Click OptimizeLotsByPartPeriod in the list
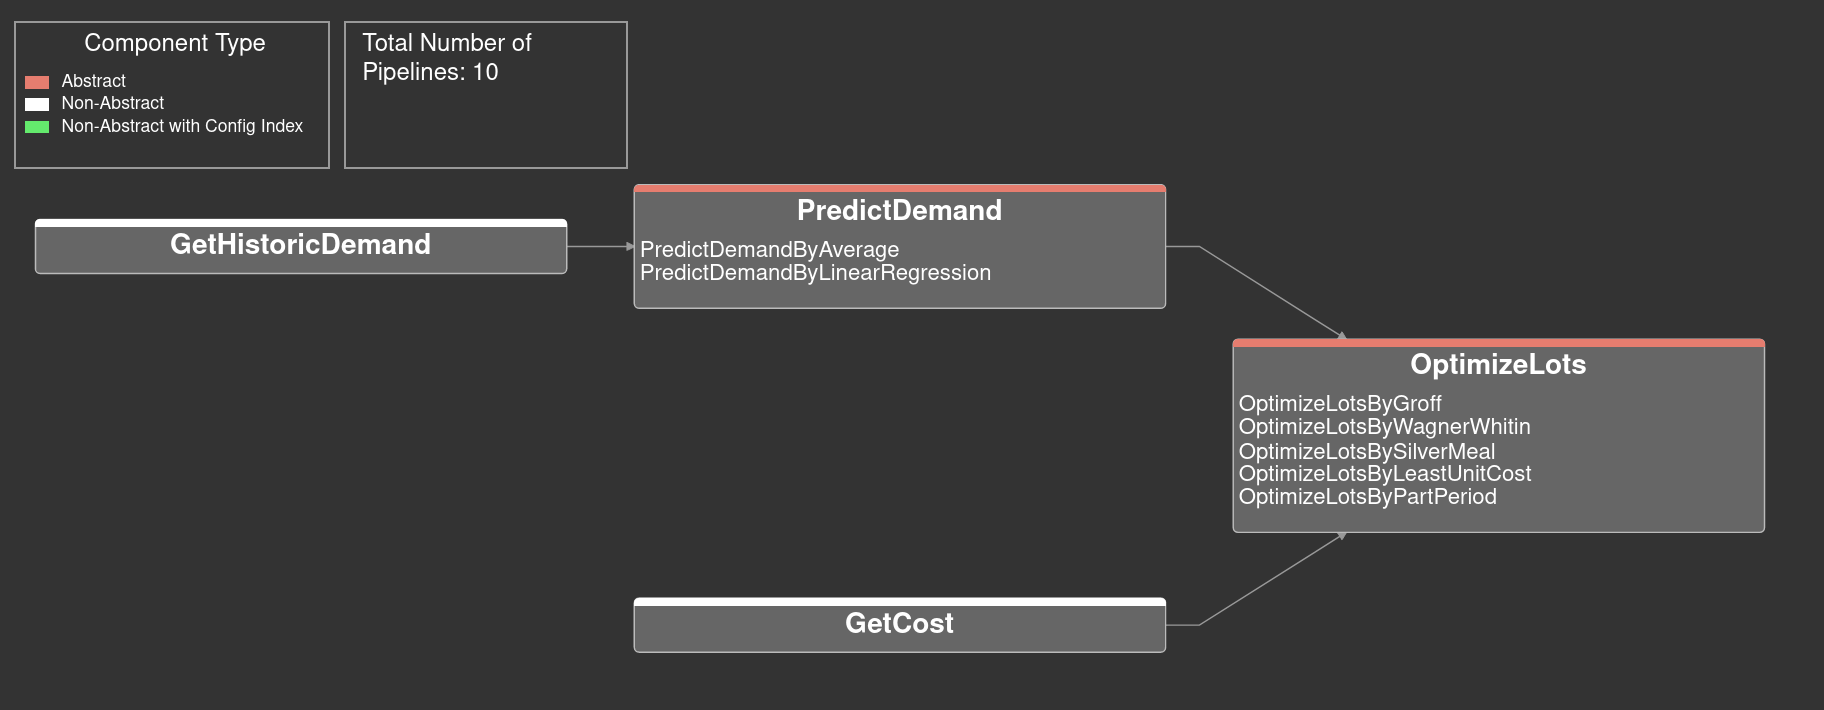 tap(1367, 497)
